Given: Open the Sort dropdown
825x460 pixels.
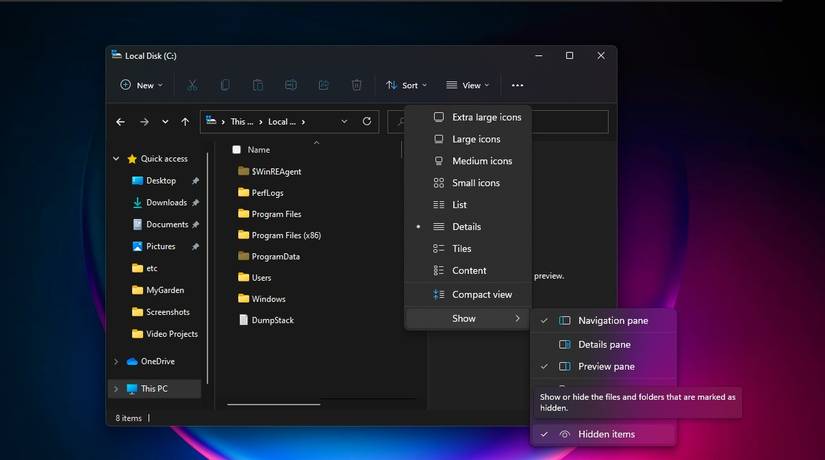Looking at the screenshot, I should coord(407,85).
